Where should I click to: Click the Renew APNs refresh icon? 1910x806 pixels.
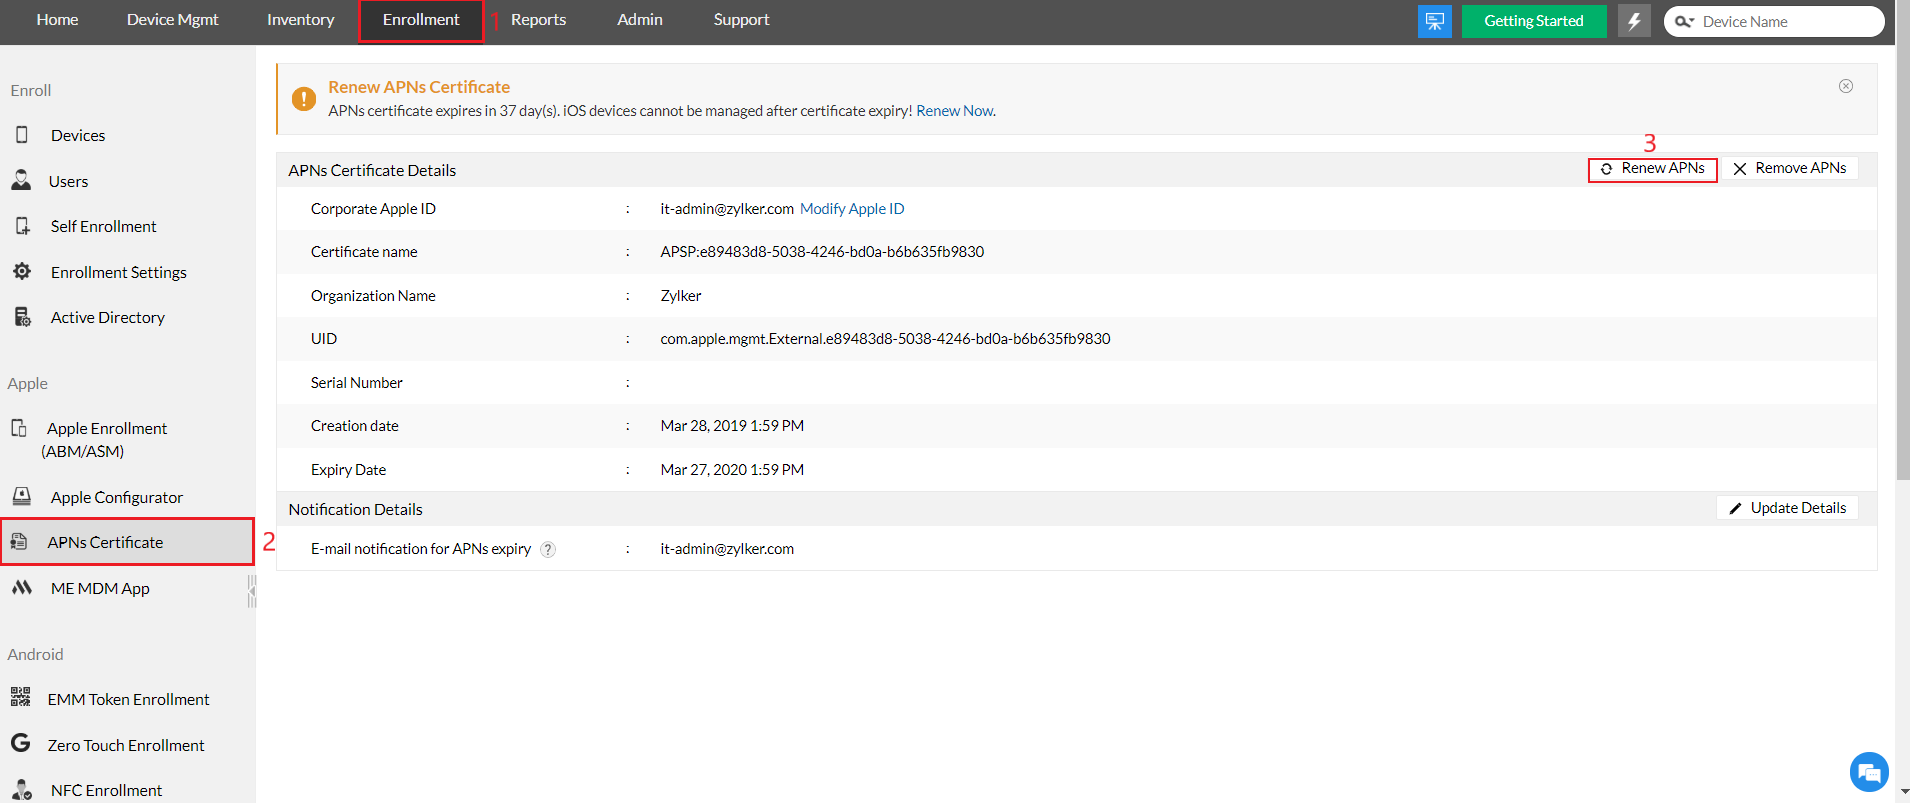point(1606,169)
